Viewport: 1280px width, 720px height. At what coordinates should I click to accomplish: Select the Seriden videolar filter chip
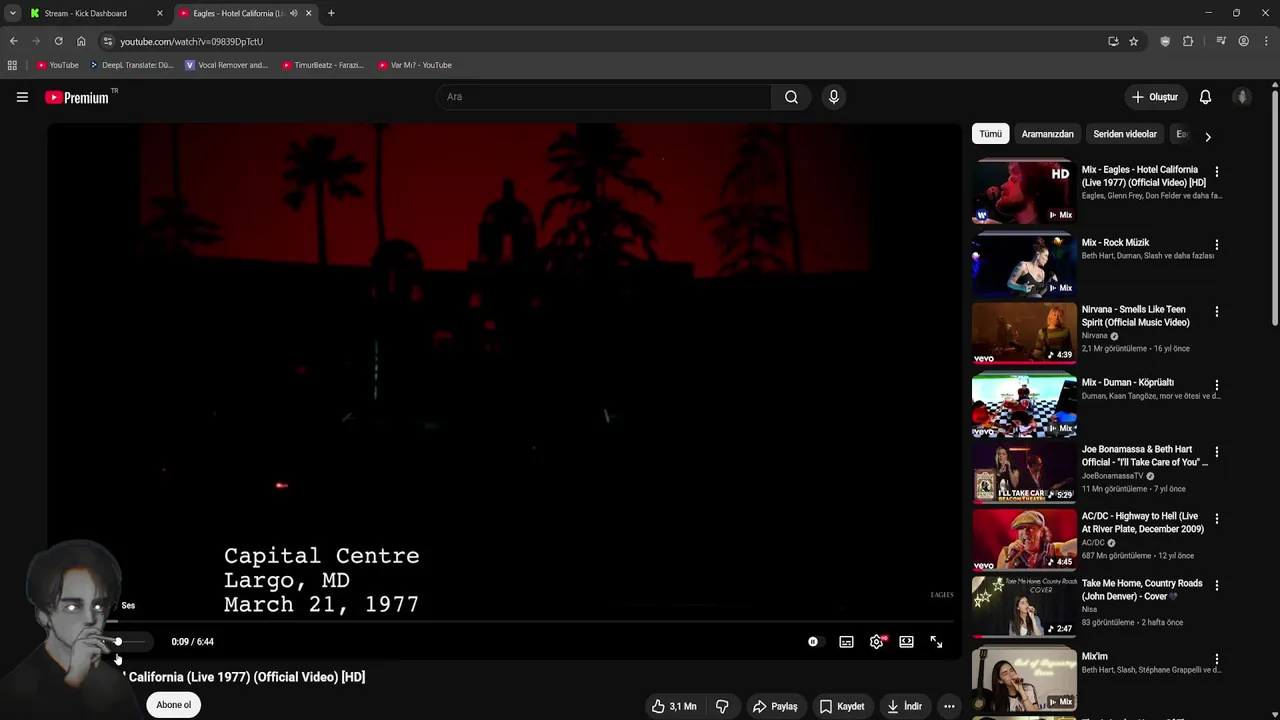coord(1124,134)
